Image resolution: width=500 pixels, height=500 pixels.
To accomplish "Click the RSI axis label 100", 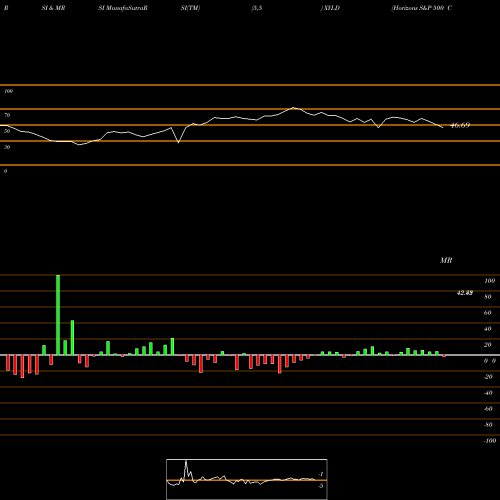I will (x=8, y=91).
